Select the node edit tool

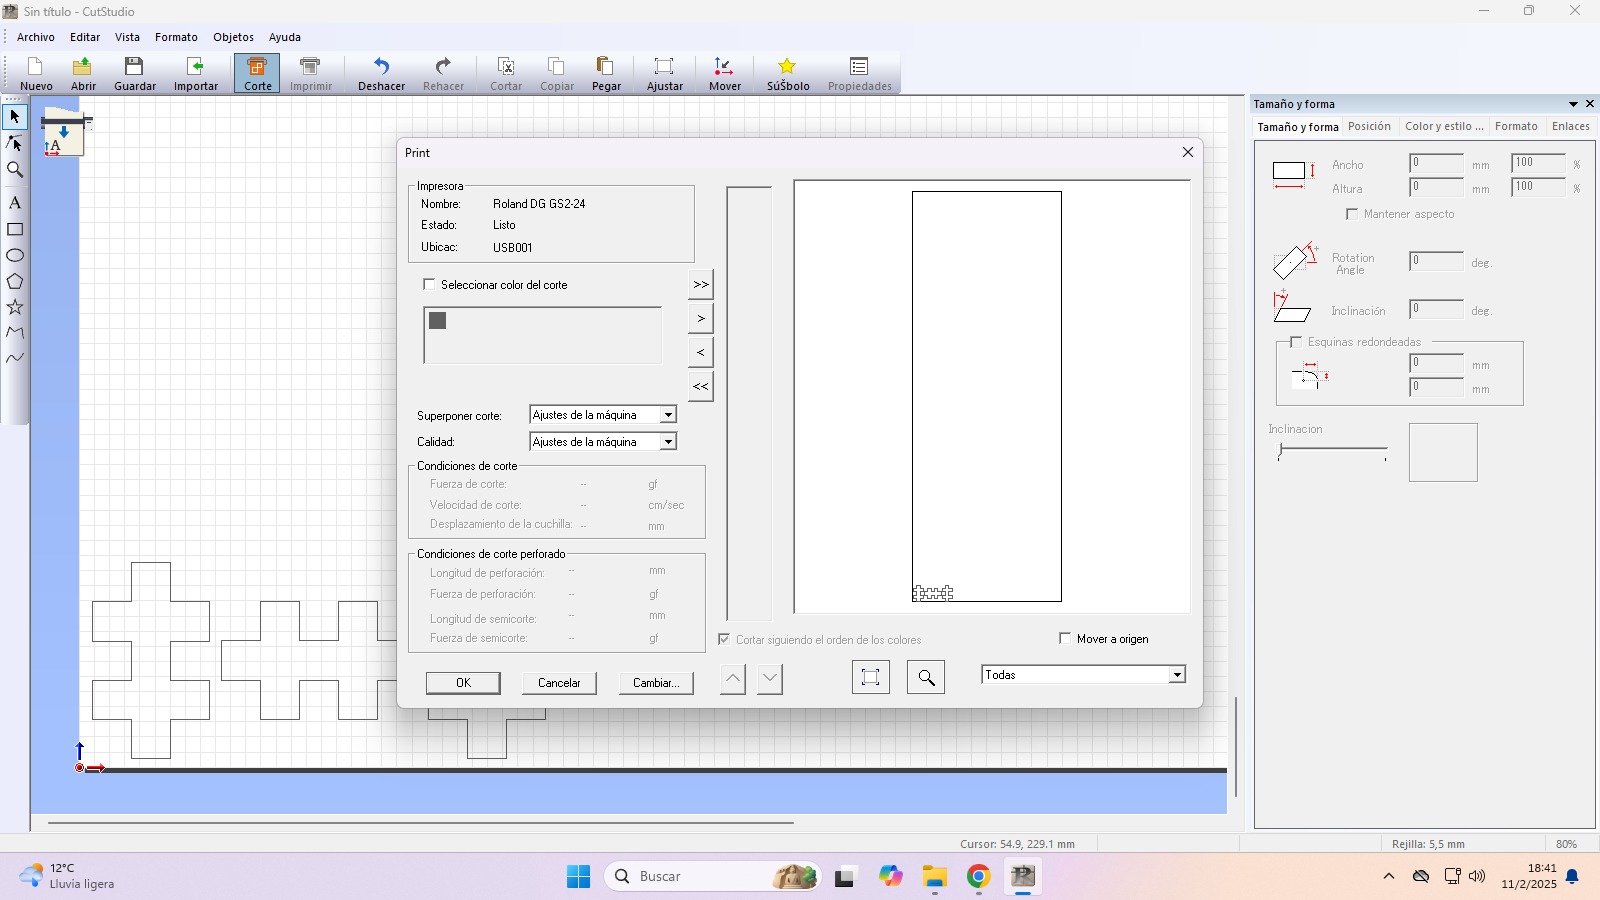pyautogui.click(x=15, y=143)
